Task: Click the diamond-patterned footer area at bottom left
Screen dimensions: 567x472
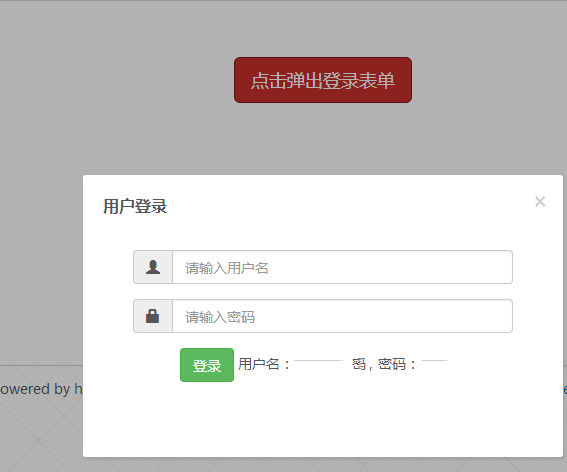Action: coord(41,434)
